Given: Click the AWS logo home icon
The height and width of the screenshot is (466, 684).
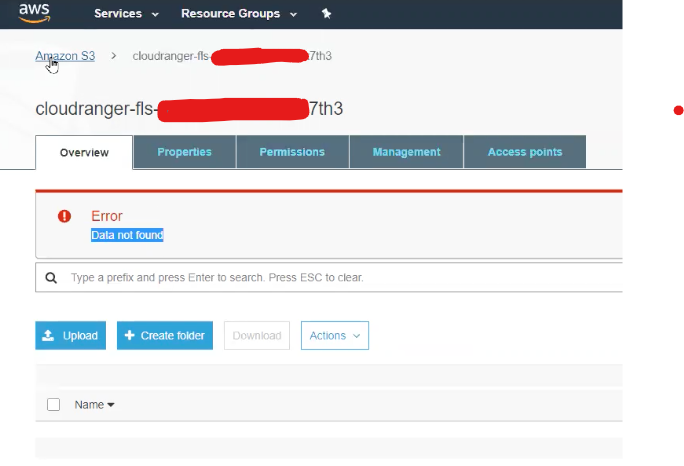Looking at the screenshot, I should pos(34,13).
